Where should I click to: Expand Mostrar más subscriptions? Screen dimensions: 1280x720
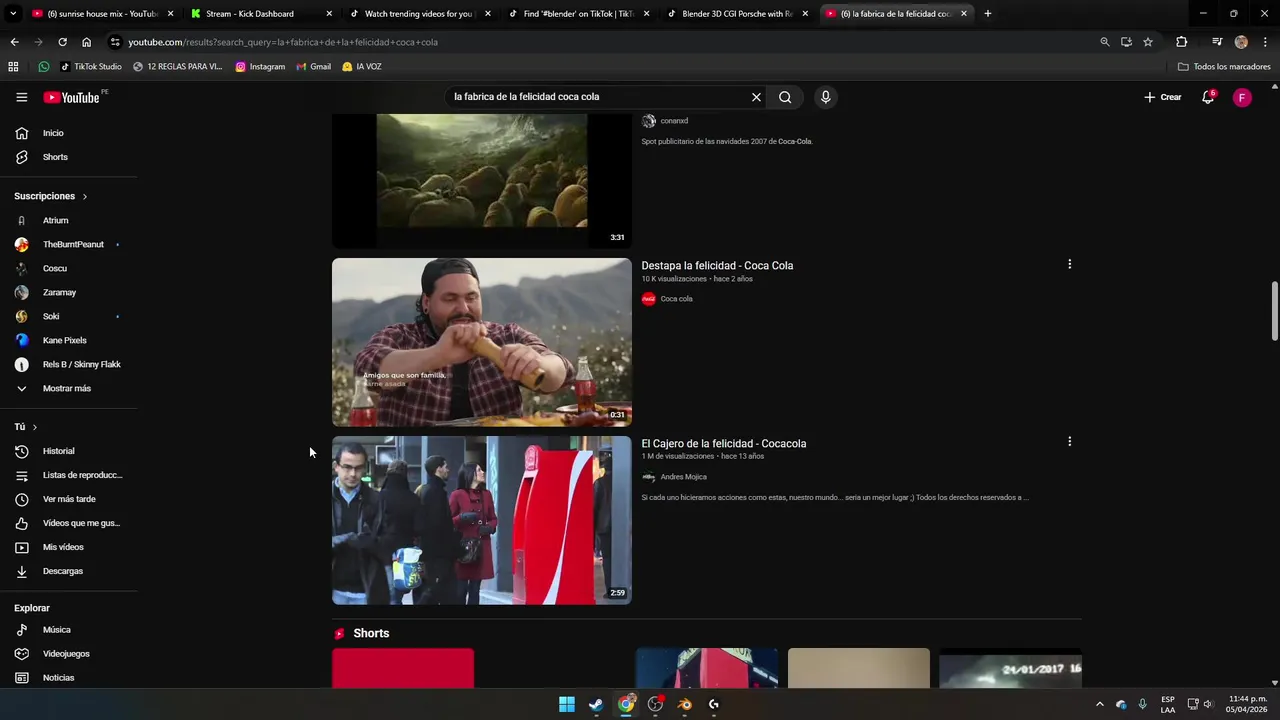(66, 388)
